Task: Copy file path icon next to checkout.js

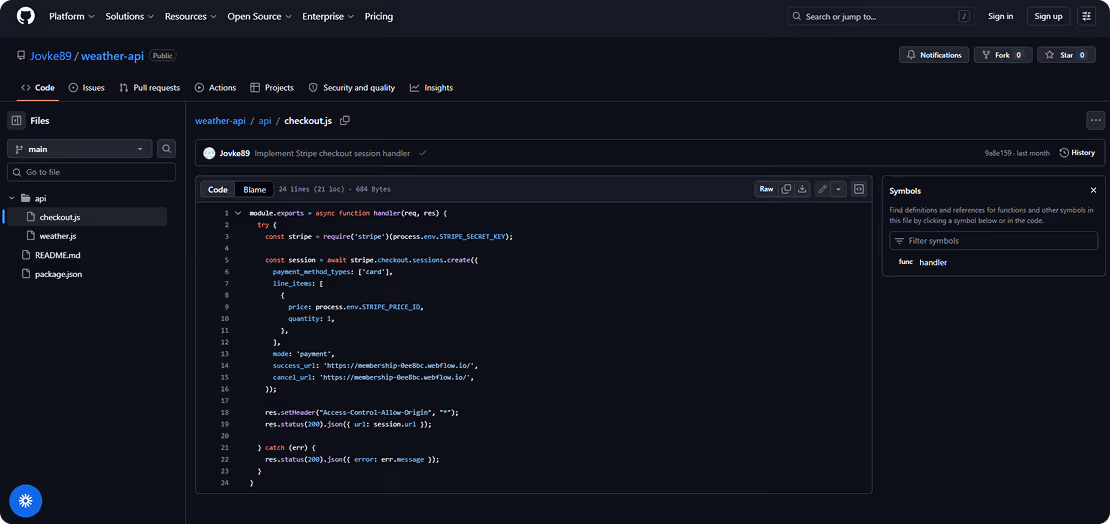Action: click(x=345, y=120)
